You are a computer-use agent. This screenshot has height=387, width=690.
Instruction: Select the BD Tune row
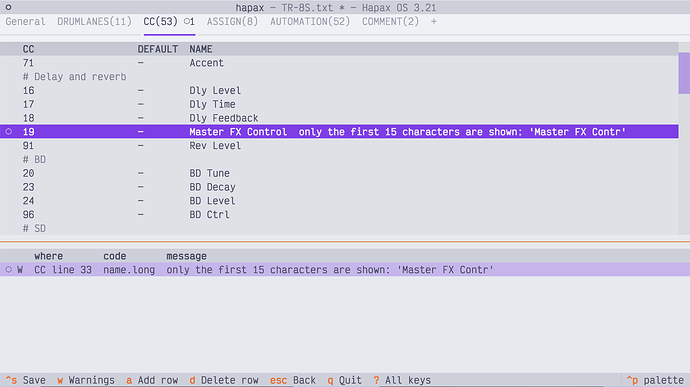339,173
